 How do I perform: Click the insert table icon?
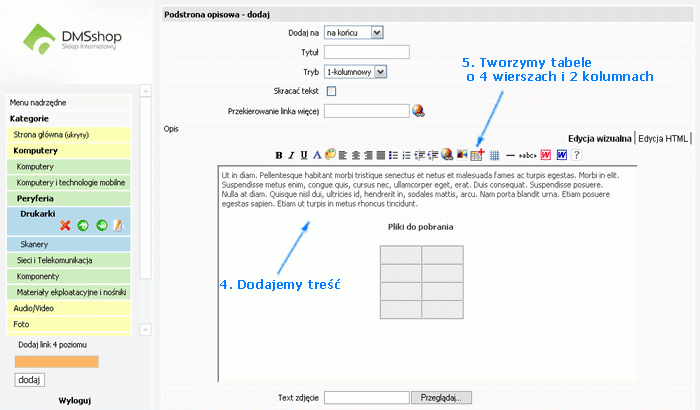coord(477,155)
